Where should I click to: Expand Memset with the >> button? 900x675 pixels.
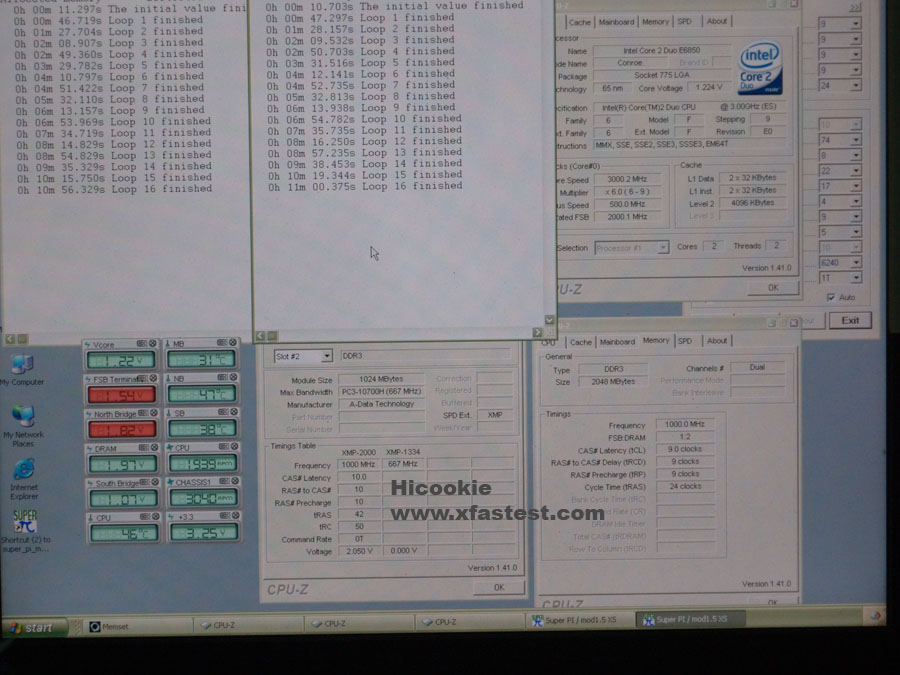tap(855, 7)
